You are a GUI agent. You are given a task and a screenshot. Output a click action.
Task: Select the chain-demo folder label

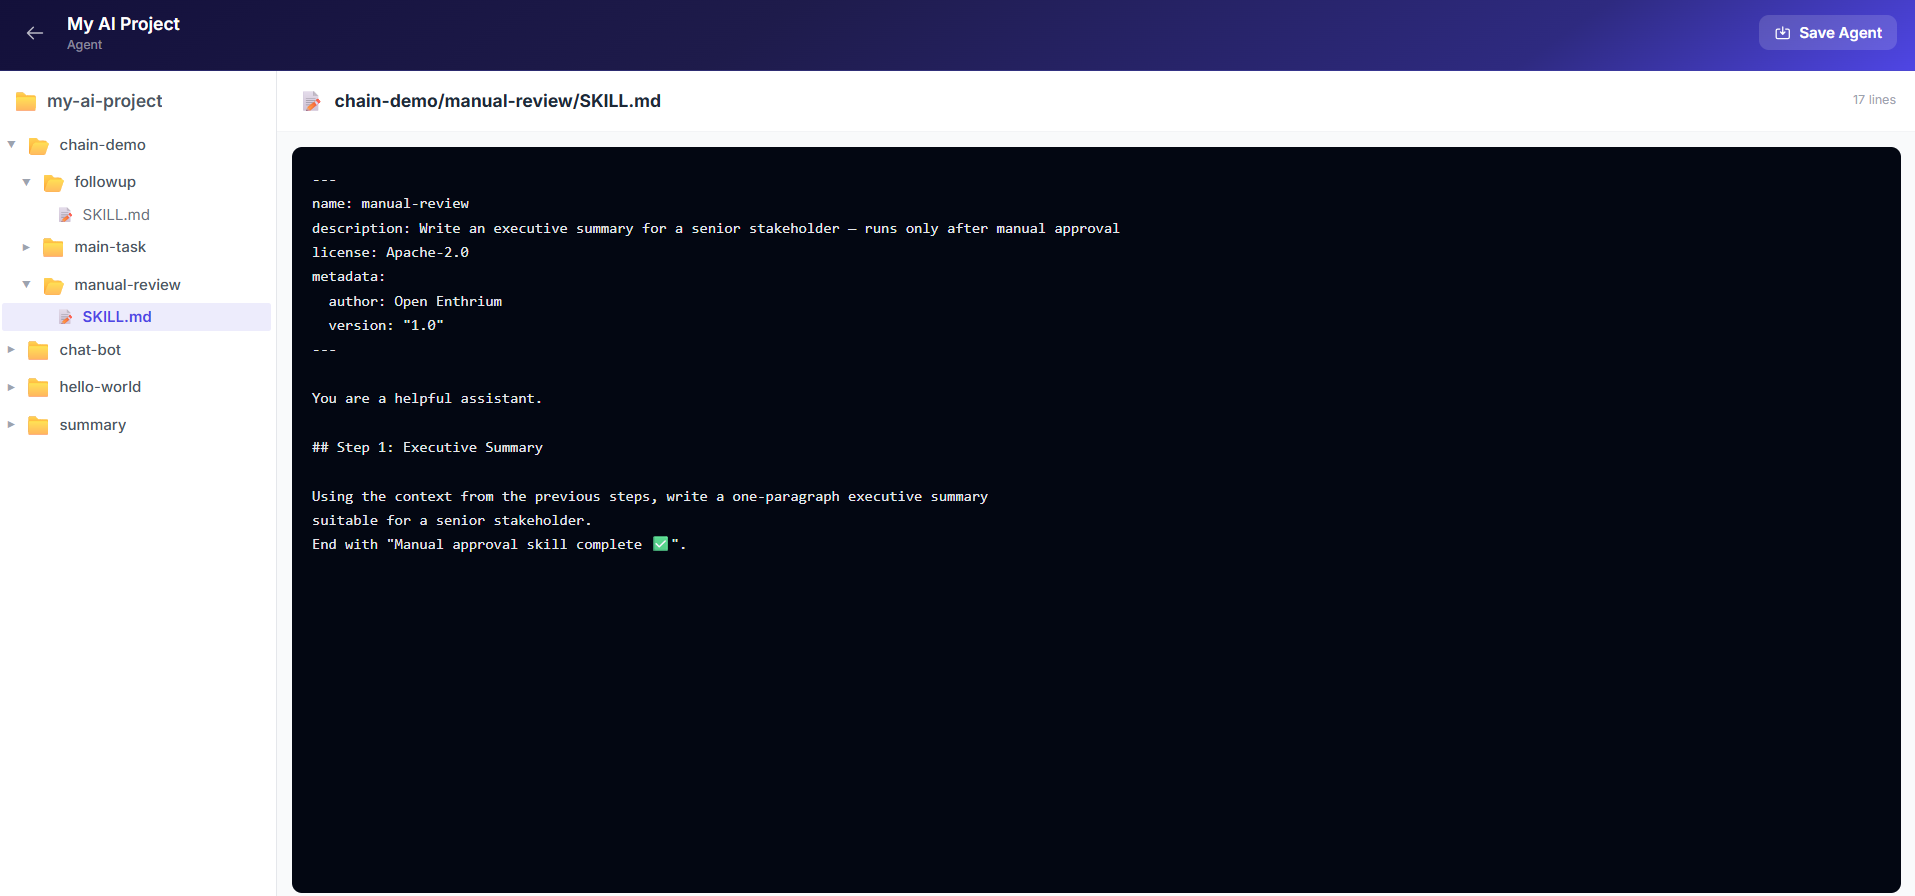point(103,145)
